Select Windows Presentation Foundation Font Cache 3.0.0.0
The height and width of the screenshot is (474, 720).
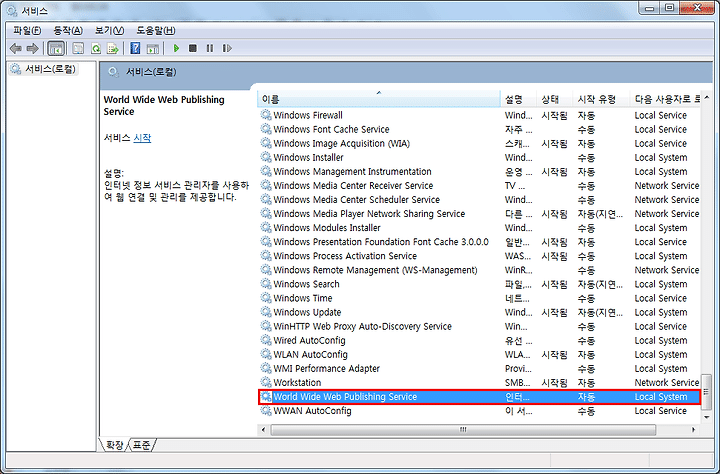point(381,242)
